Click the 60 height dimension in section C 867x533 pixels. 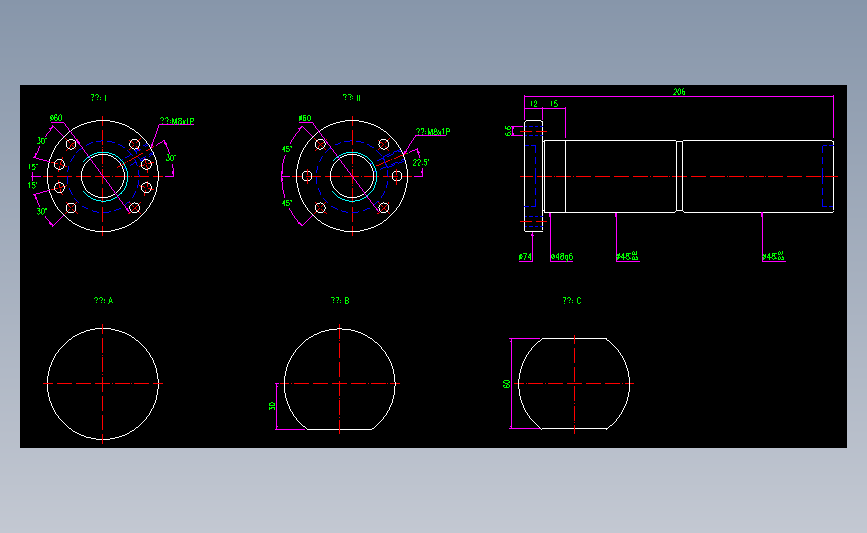(x=506, y=384)
